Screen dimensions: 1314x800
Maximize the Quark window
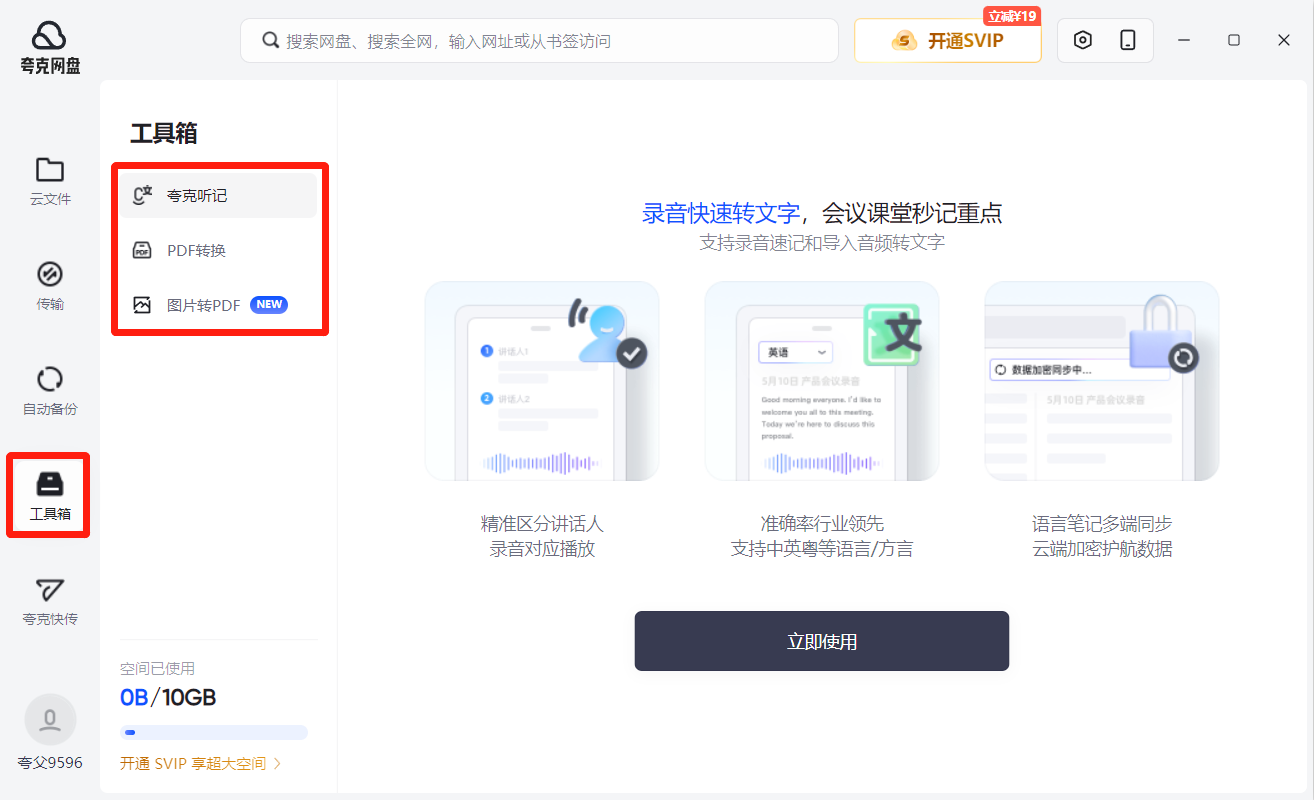[1234, 40]
